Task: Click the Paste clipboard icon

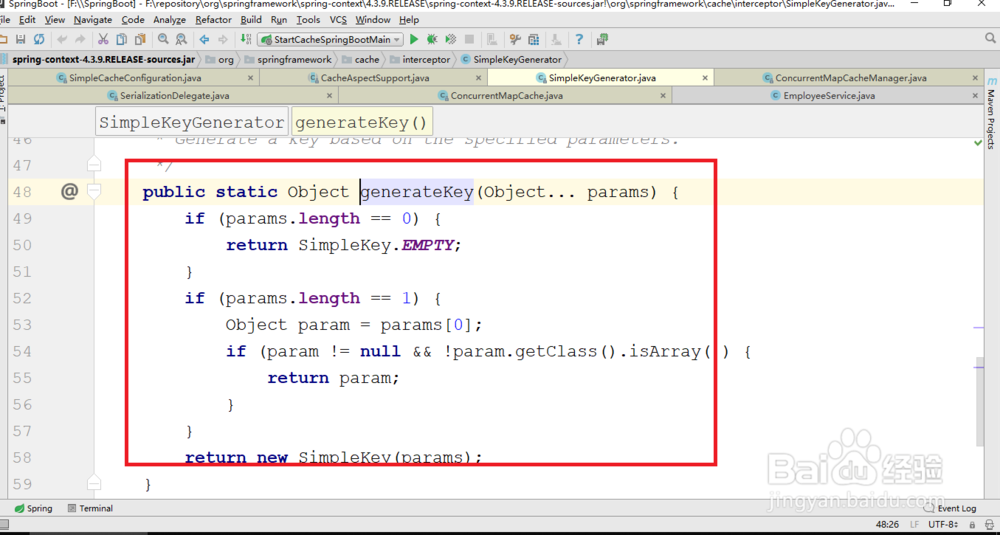Action: [140, 40]
